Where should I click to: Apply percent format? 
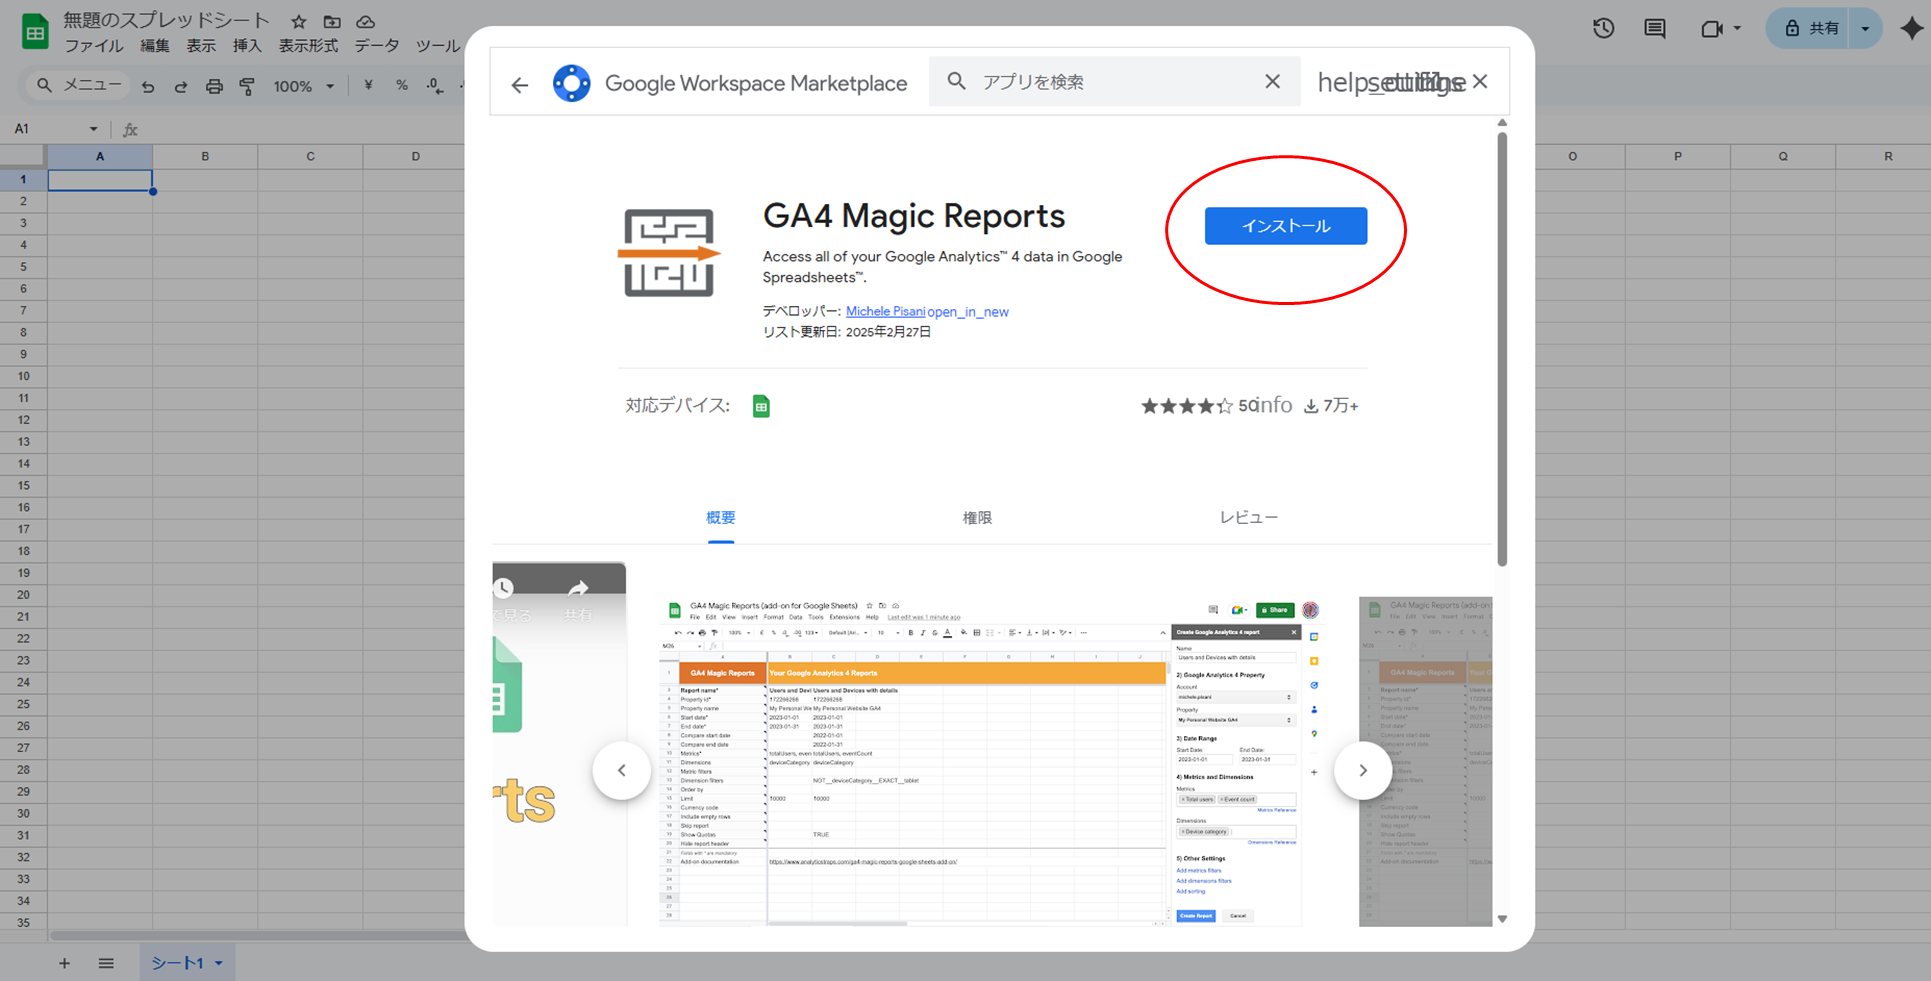click(x=402, y=86)
